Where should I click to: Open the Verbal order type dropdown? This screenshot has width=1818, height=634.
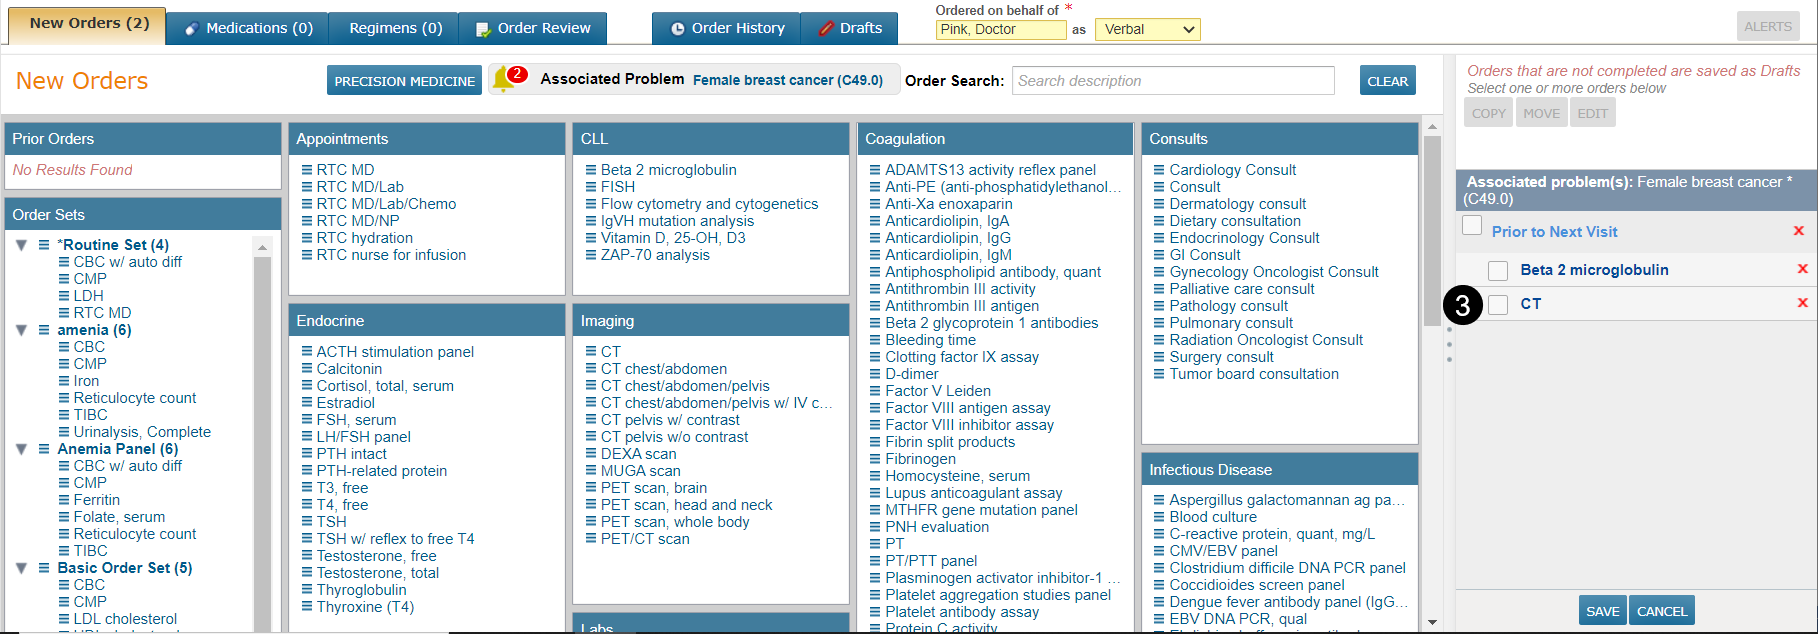click(1147, 29)
